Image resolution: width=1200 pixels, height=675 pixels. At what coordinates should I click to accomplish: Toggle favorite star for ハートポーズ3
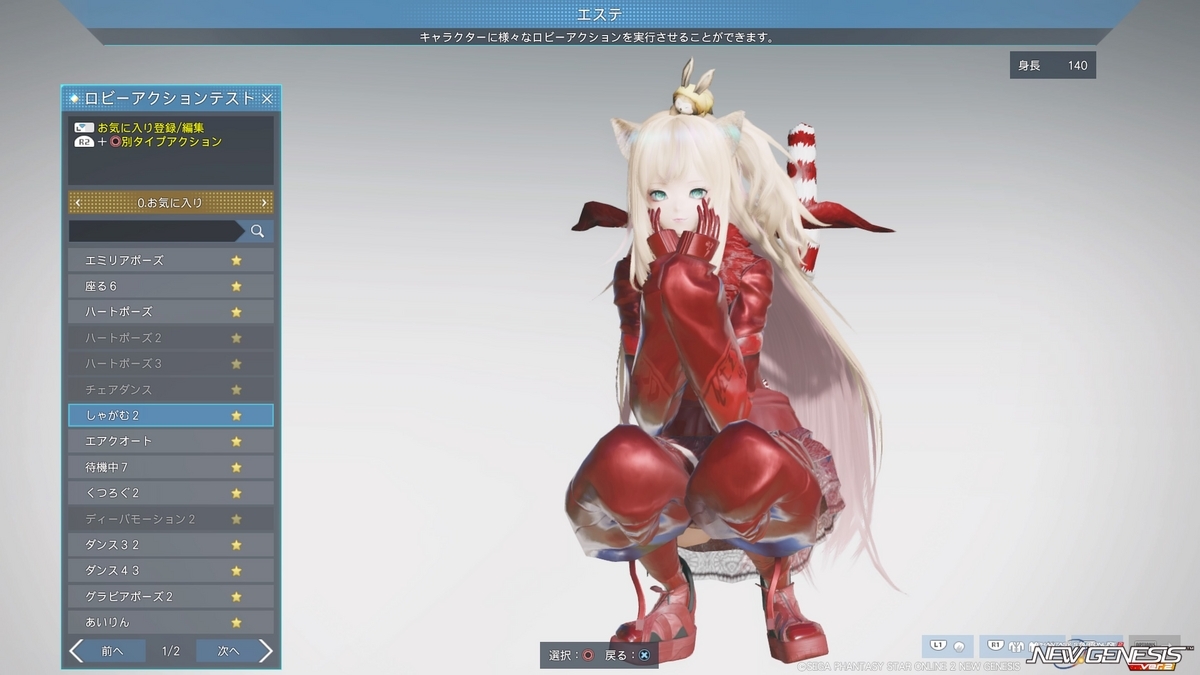coord(237,364)
